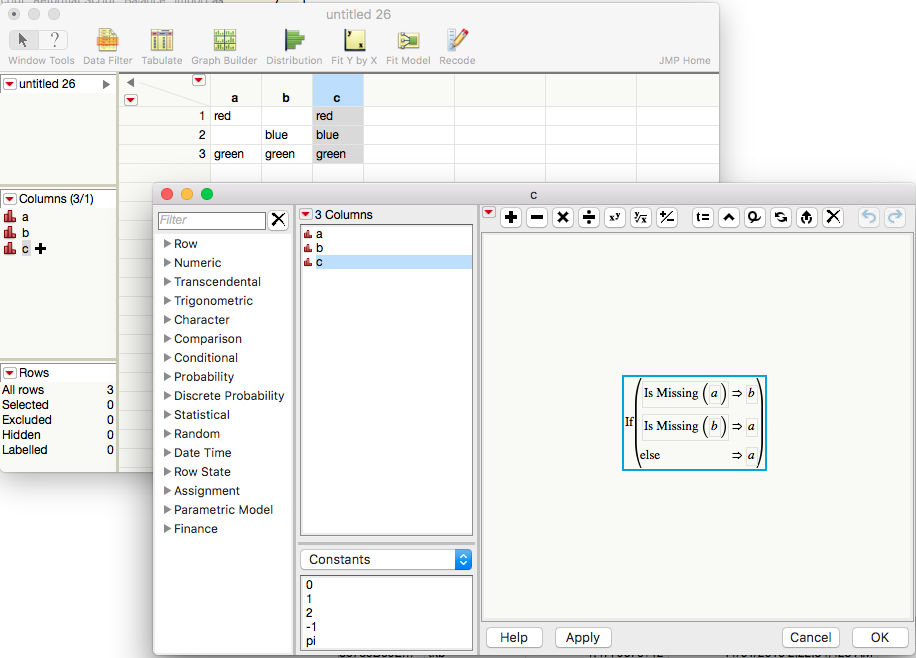Click the raise-to-power operator icon
The image size is (916, 658).
click(614, 217)
